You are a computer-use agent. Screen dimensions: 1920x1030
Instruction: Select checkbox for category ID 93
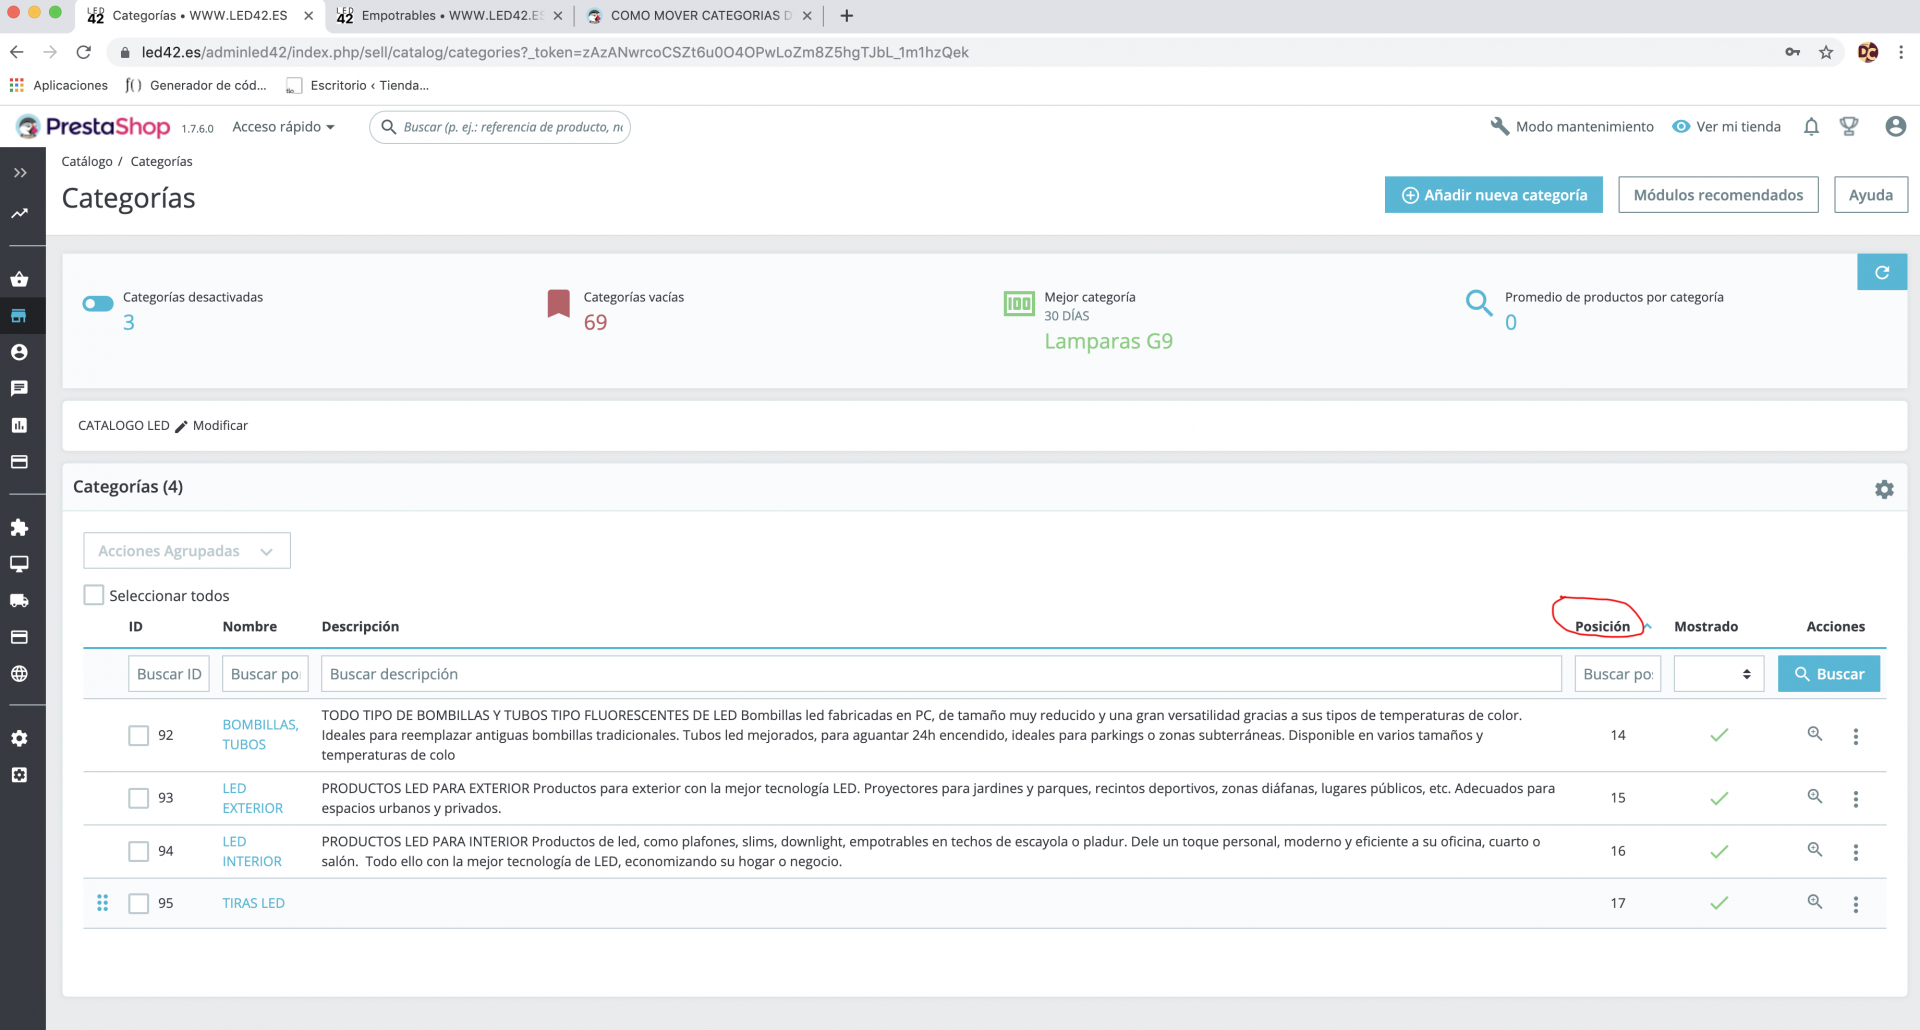click(138, 798)
